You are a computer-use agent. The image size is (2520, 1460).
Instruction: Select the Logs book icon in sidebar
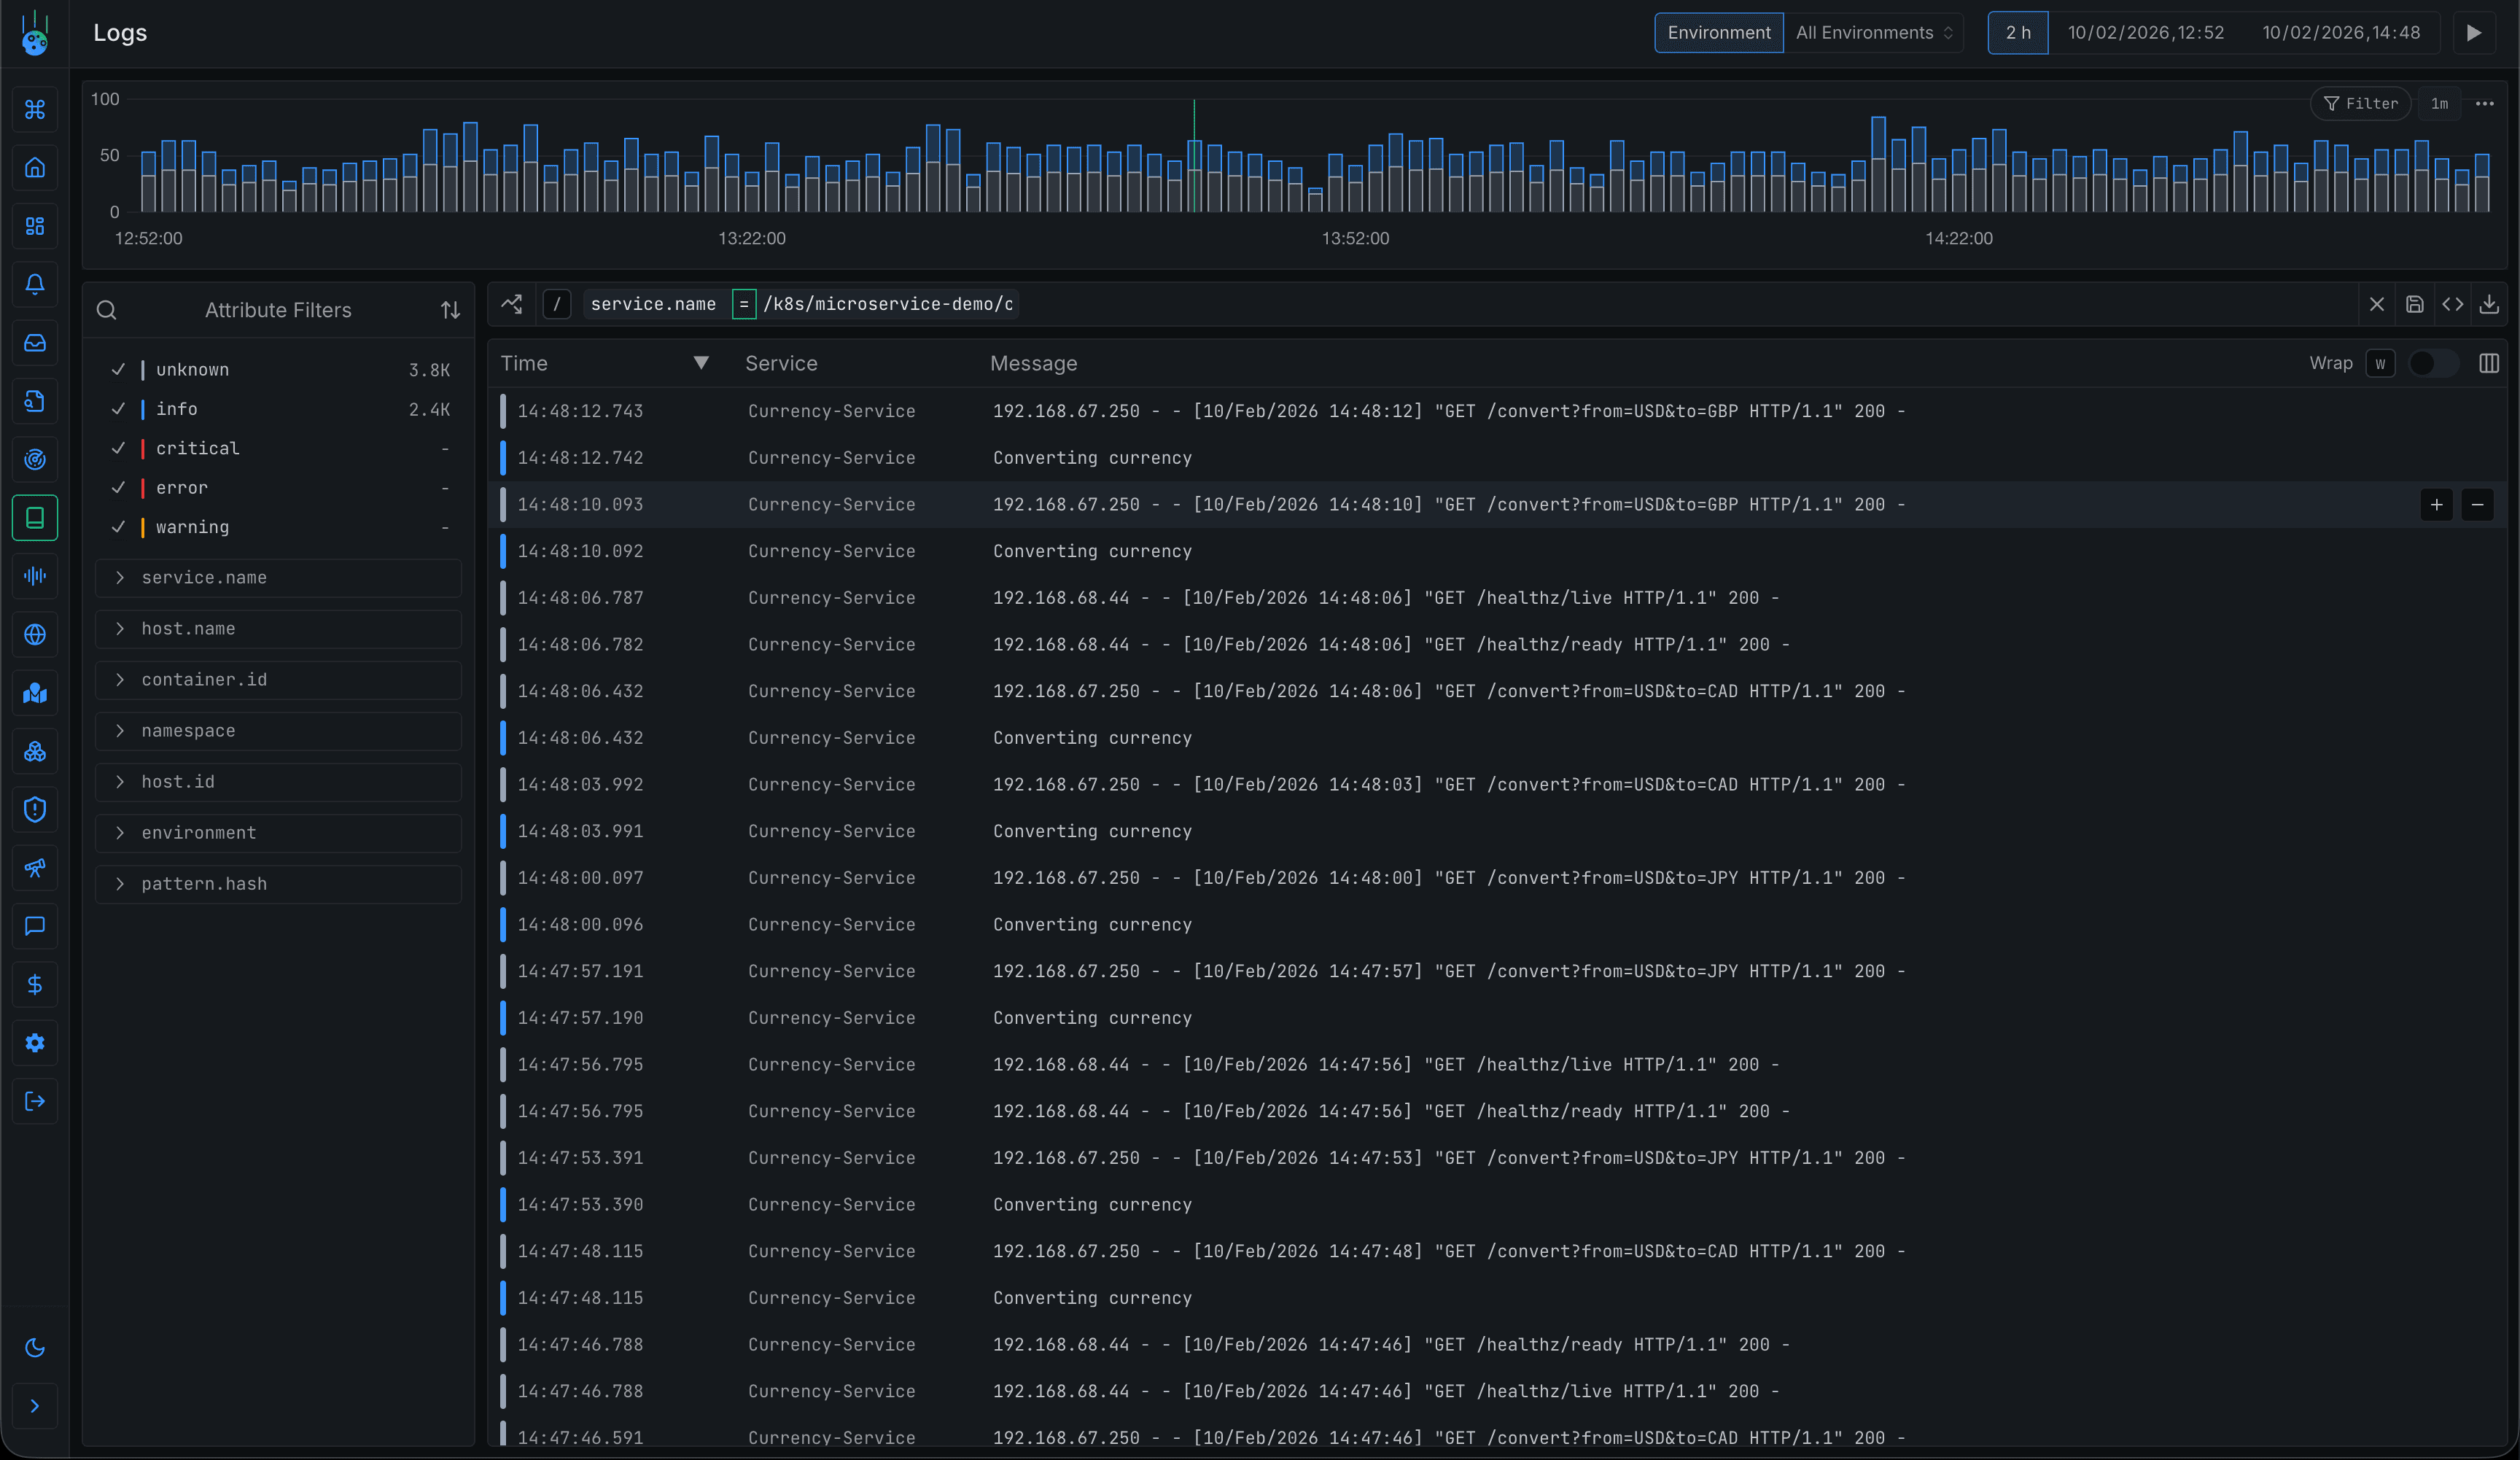point(35,518)
